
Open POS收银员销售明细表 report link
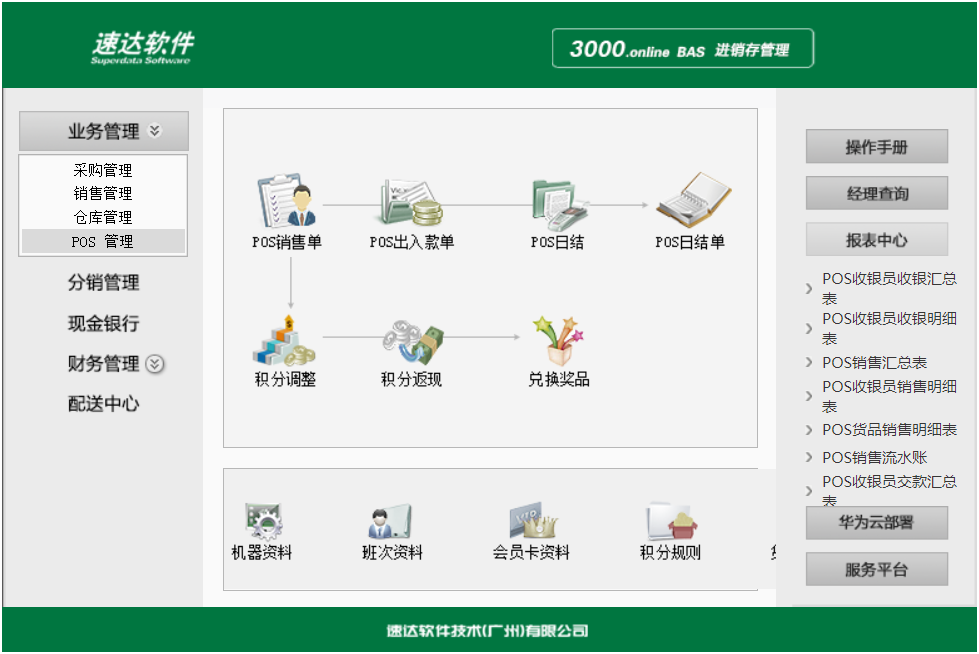click(889, 396)
